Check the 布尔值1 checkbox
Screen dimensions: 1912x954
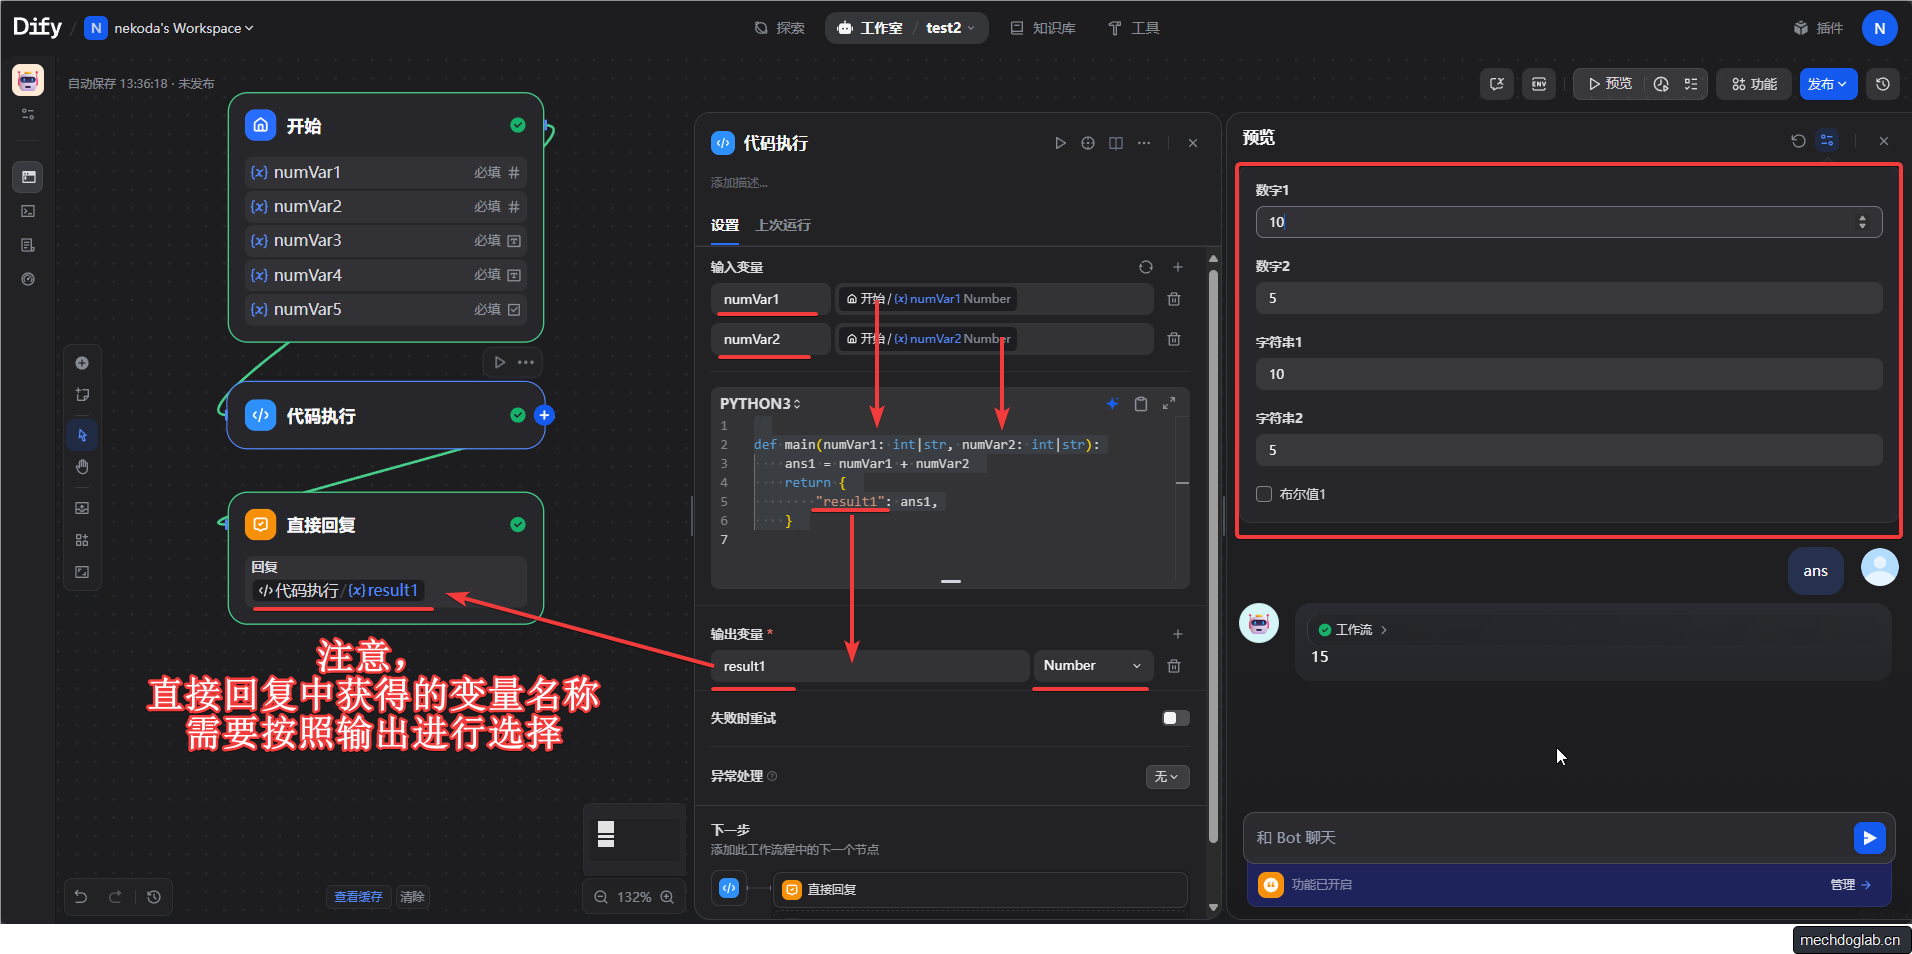point(1264,494)
